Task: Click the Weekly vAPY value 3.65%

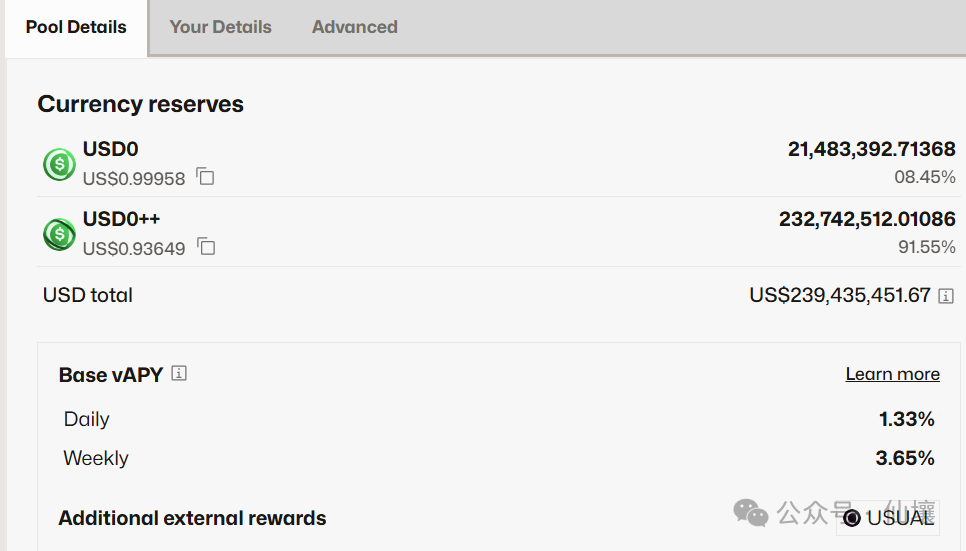Action: [905, 458]
